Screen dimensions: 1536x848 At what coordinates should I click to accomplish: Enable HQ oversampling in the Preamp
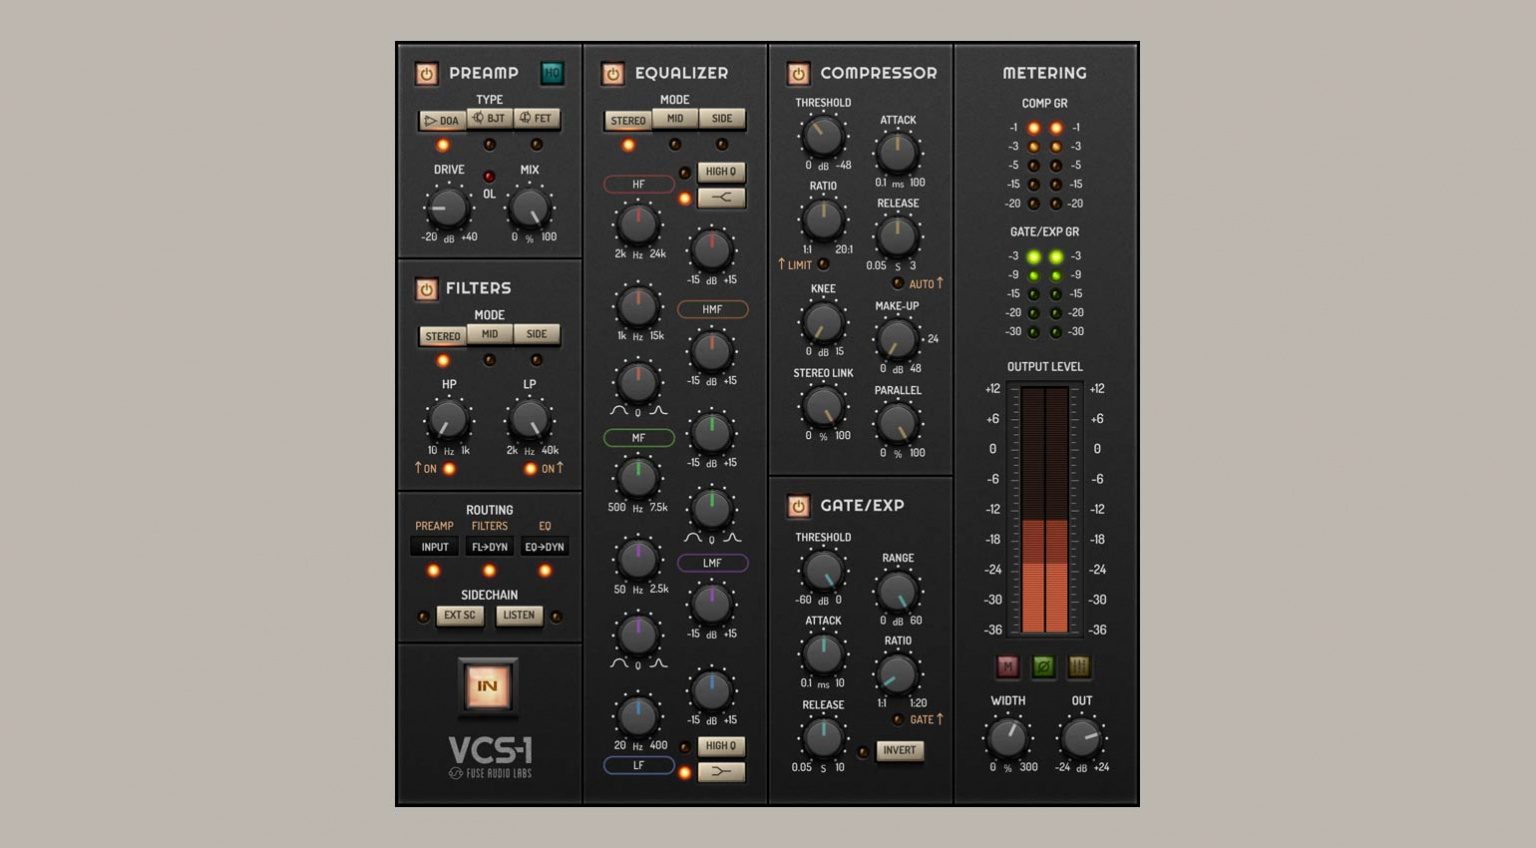(x=553, y=72)
